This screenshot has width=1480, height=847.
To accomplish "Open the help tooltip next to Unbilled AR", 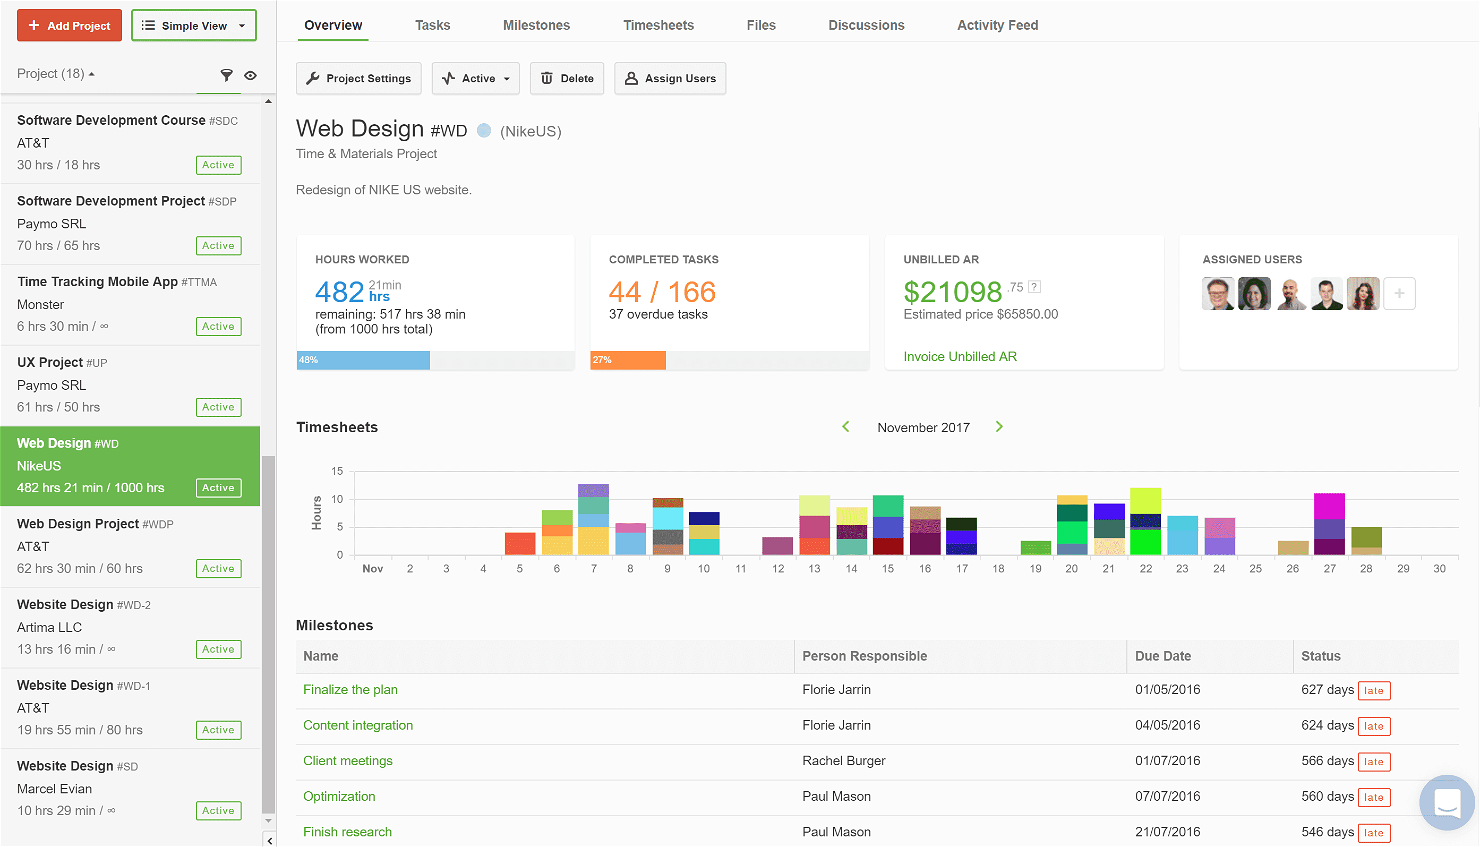I will tap(1036, 287).
